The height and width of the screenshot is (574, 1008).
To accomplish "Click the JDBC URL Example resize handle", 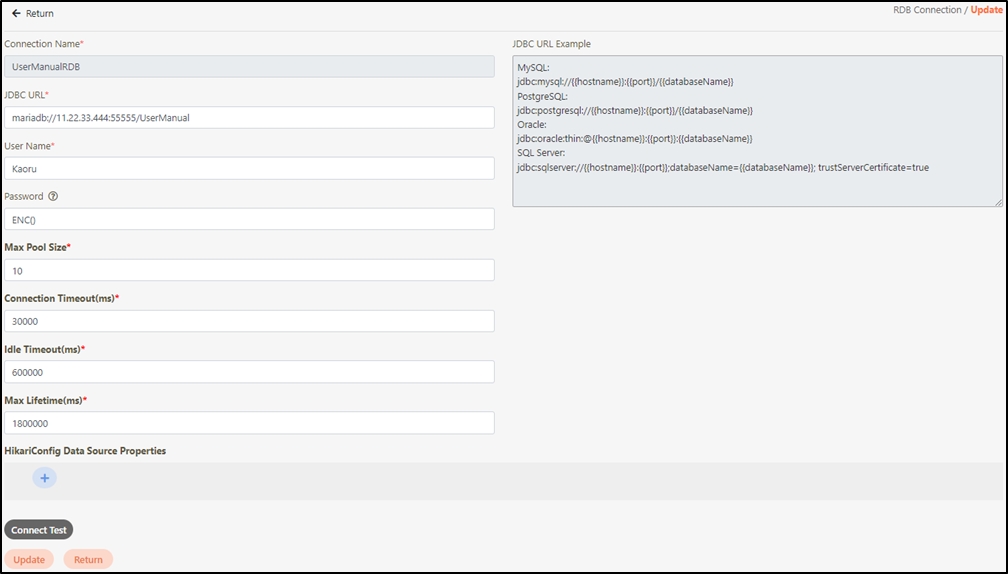I will coord(997,202).
